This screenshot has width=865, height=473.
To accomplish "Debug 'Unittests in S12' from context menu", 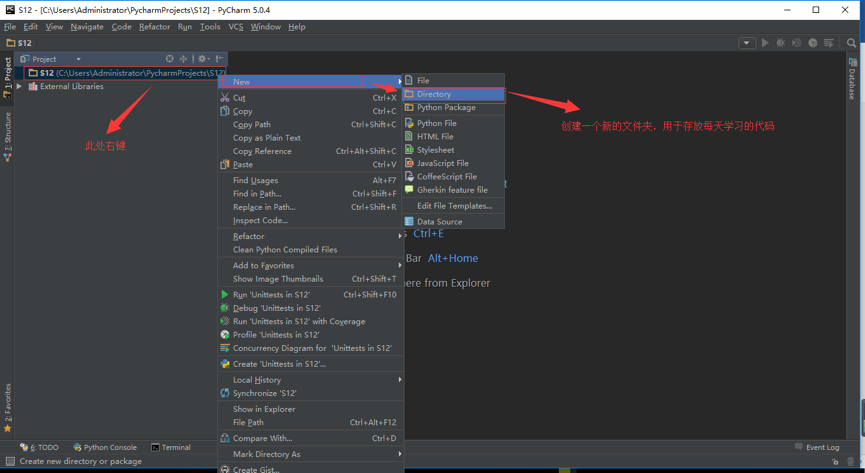I will [311, 308].
